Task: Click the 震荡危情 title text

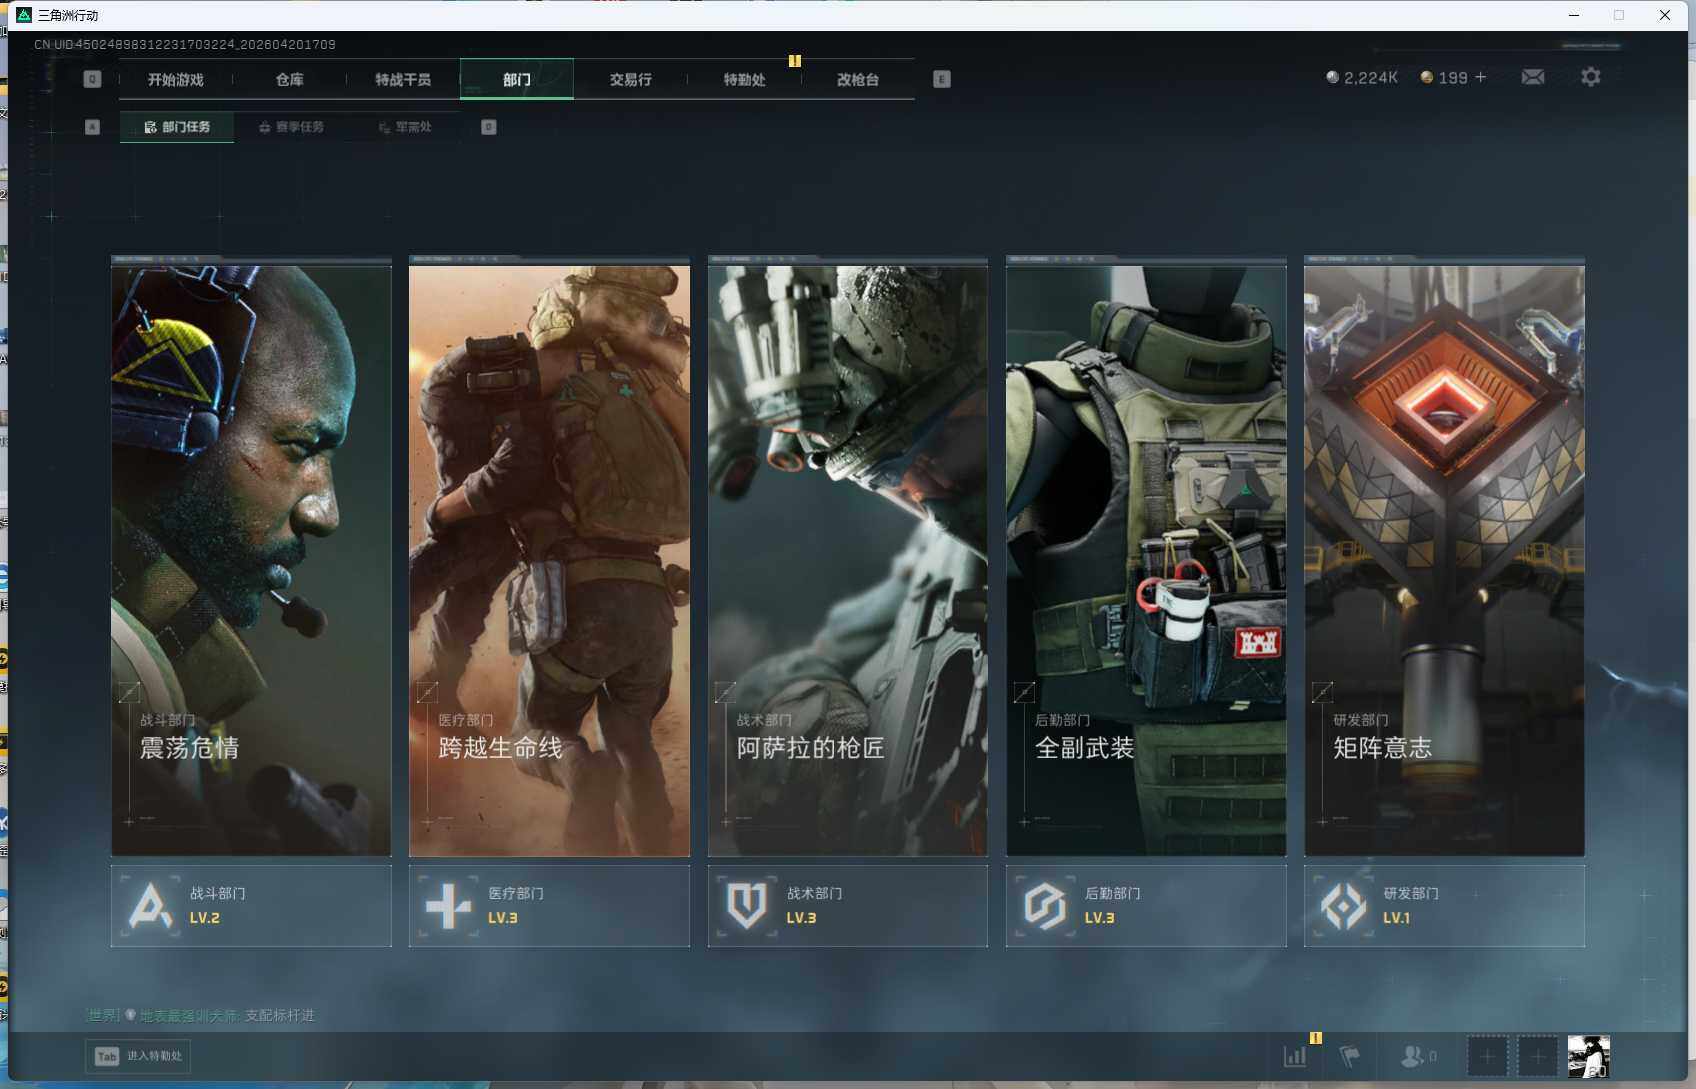Action: coord(189,748)
